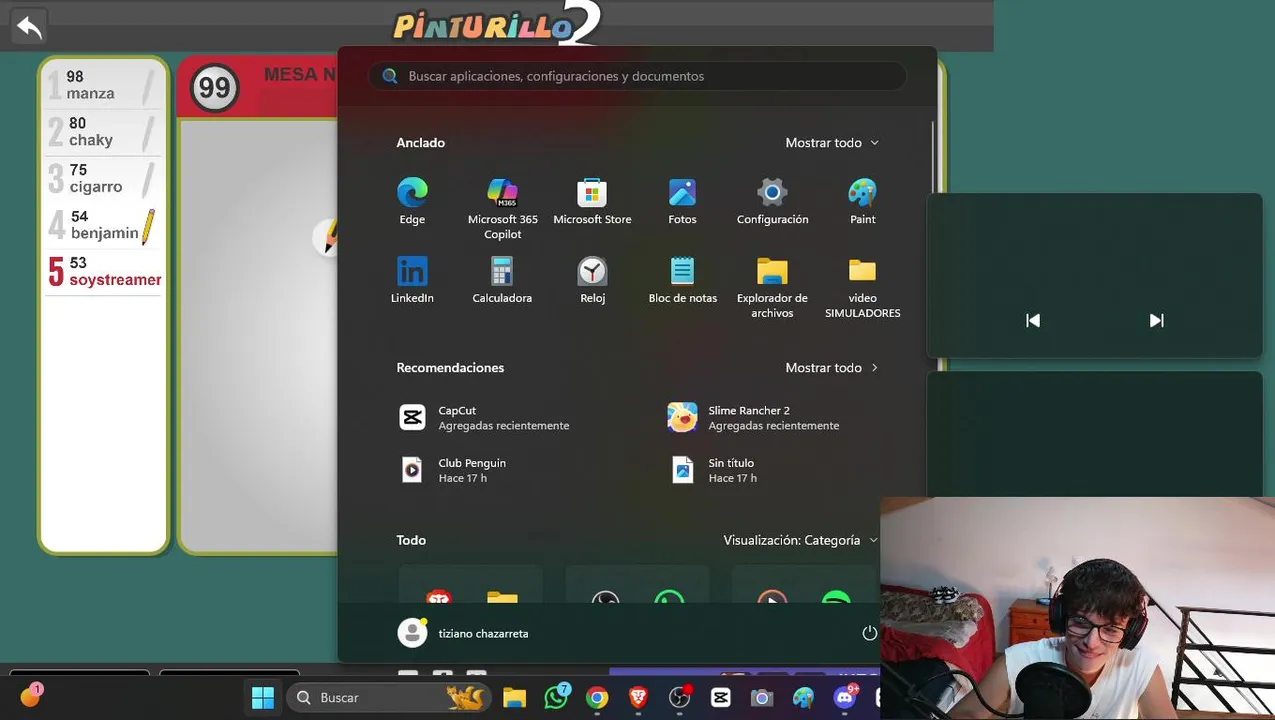Viewport: 1275px width, 720px height.
Task: Select player manza in scoreboard
Action: pyautogui.click(x=103, y=86)
